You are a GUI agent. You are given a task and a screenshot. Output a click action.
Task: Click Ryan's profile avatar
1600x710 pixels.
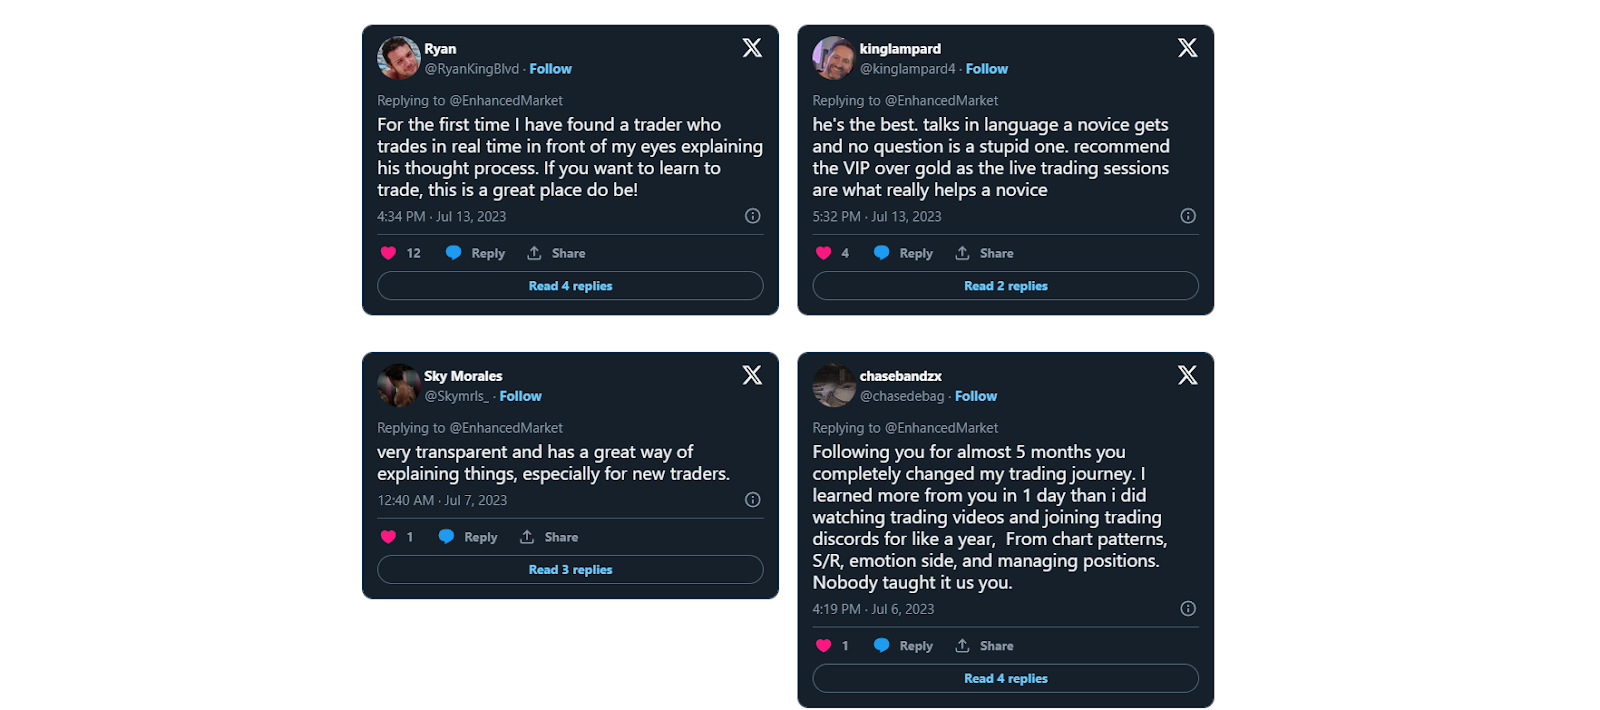coord(396,58)
